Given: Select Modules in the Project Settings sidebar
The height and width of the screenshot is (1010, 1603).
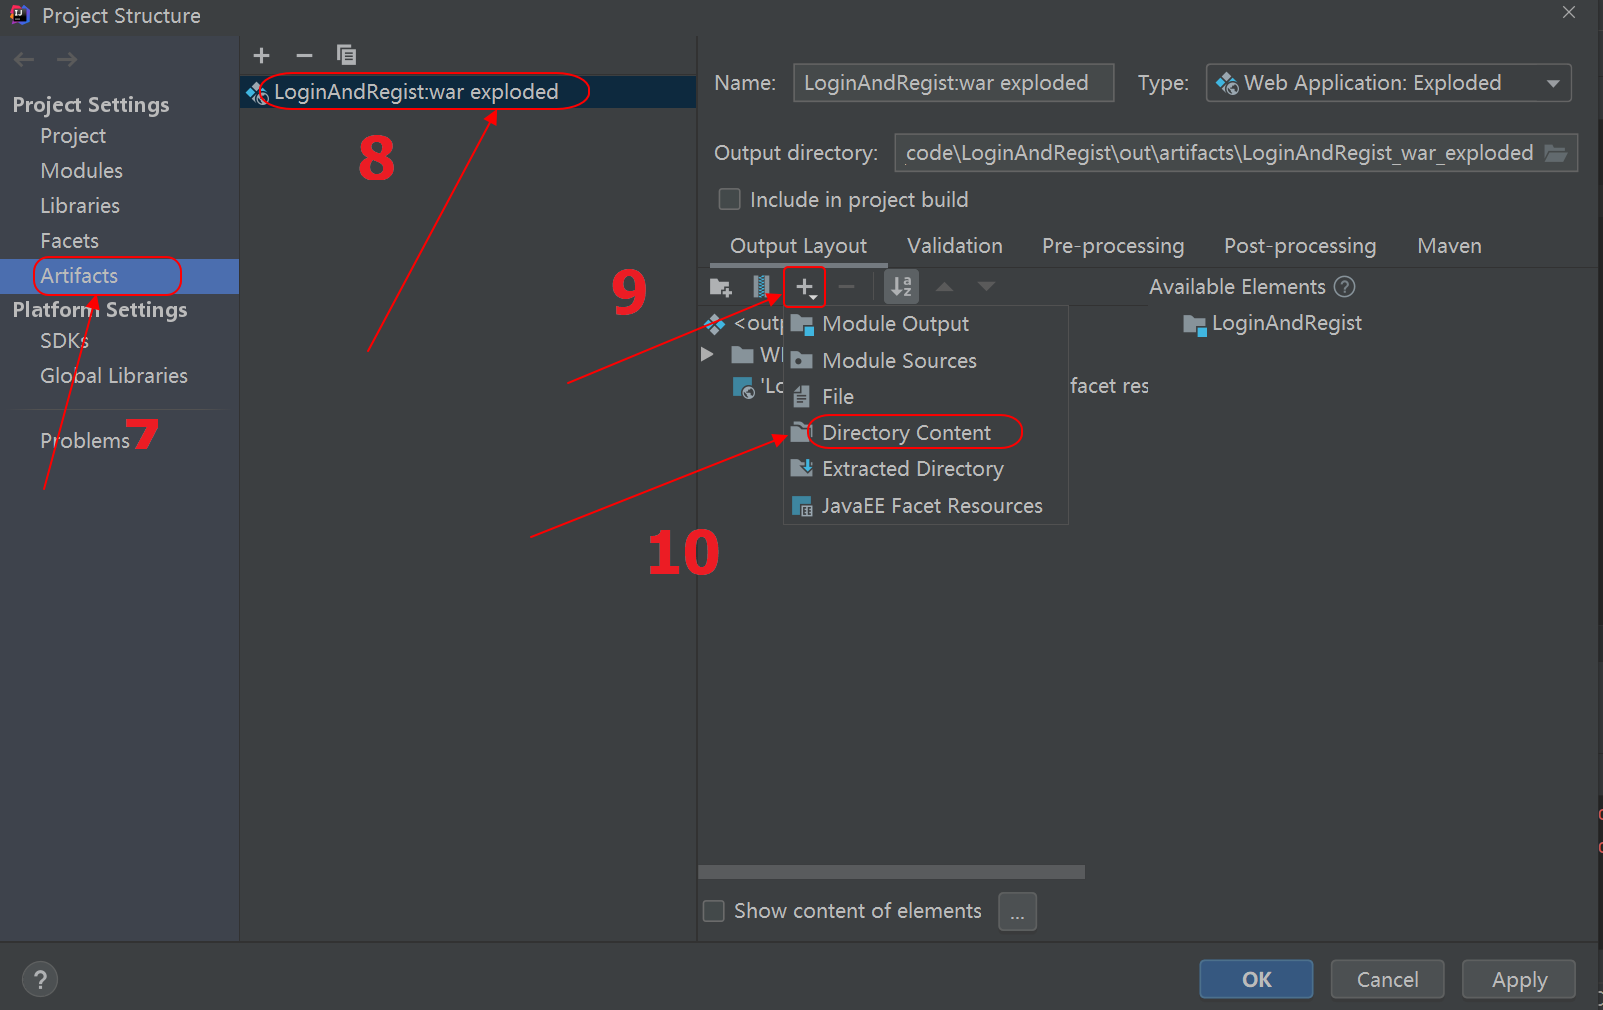Looking at the screenshot, I should [81, 170].
